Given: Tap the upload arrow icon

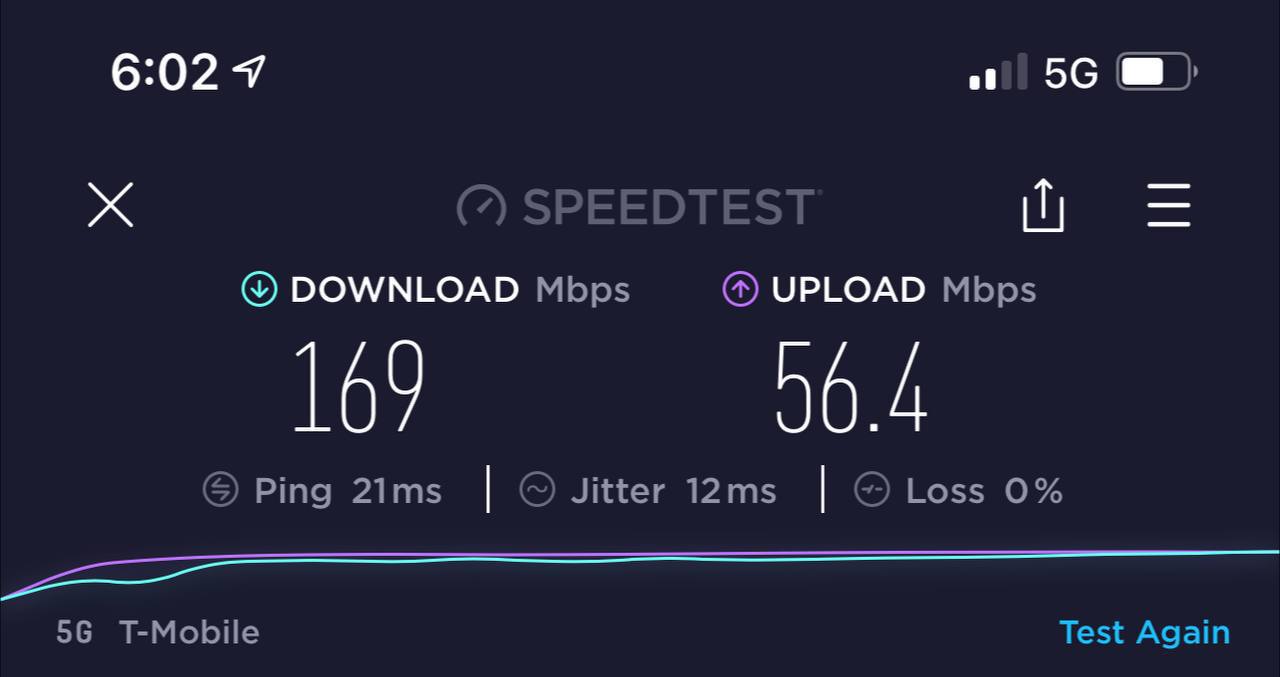Looking at the screenshot, I should pyautogui.click(x=740, y=290).
